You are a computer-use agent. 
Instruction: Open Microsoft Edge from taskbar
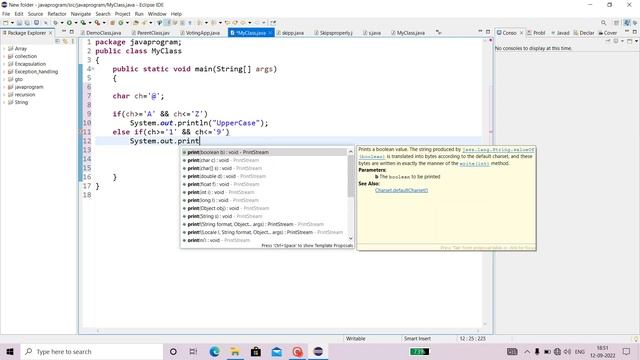(214, 351)
